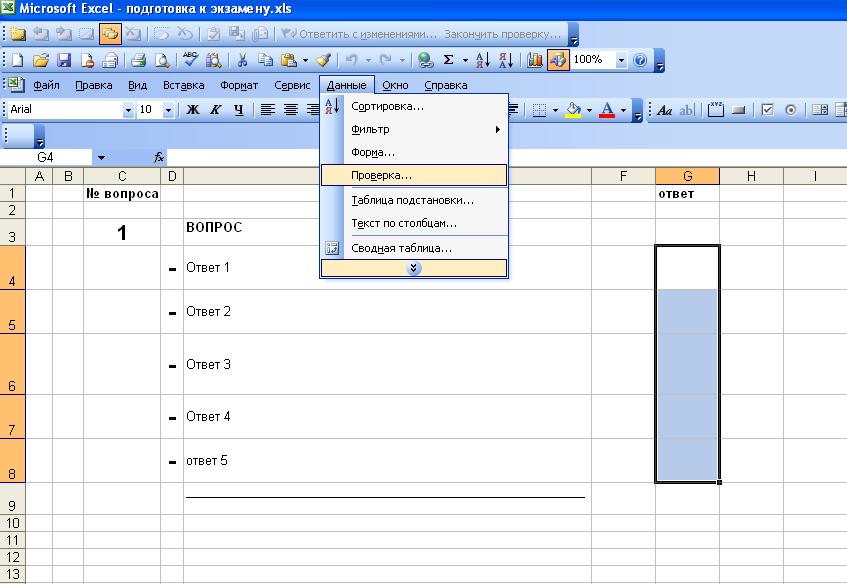Open the Print Preview tool
The image size is (847, 584).
tap(162, 60)
